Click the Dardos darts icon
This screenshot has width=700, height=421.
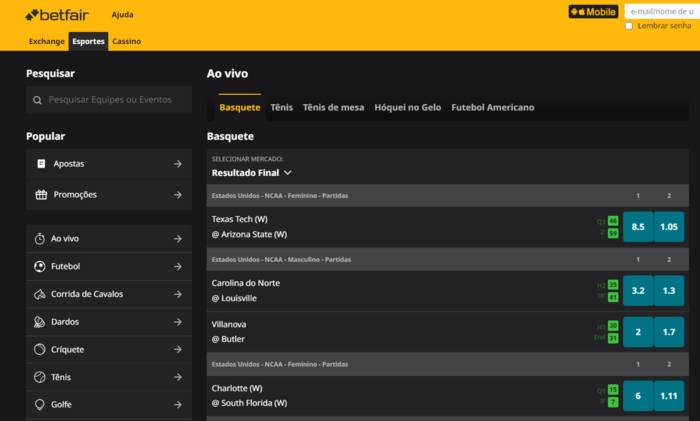40,322
